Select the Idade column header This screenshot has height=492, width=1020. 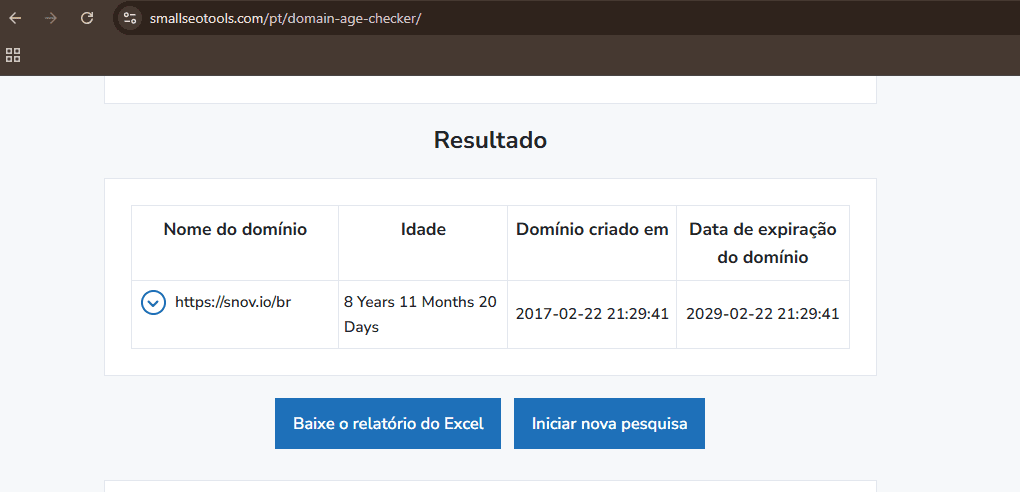coord(423,229)
